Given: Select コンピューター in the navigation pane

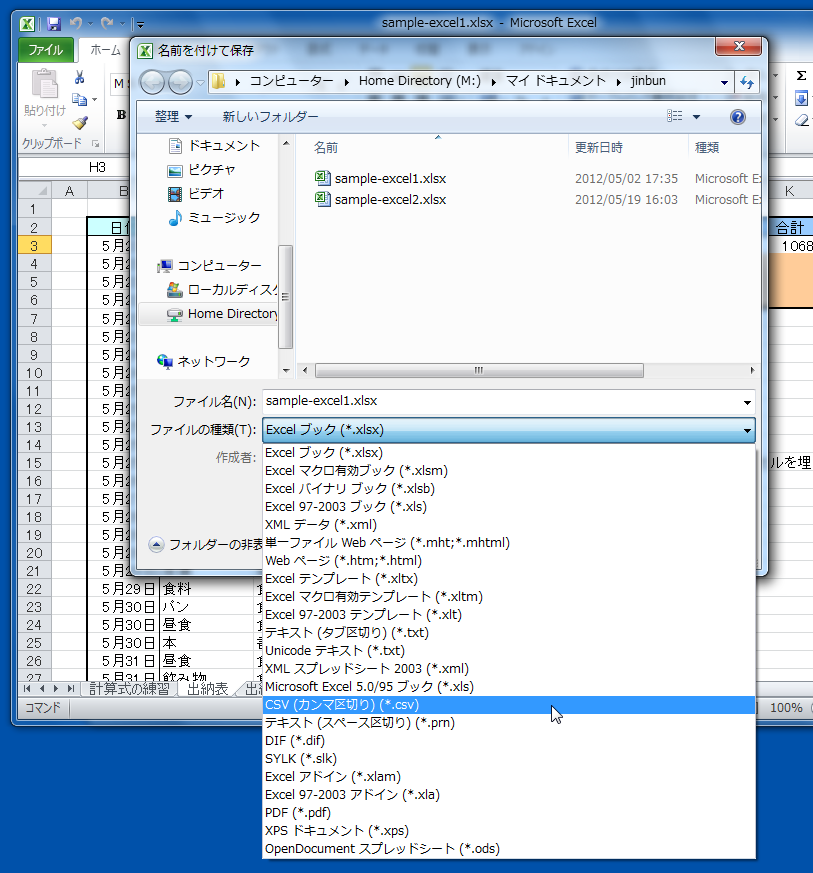Looking at the screenshot, I should [209, 266].
